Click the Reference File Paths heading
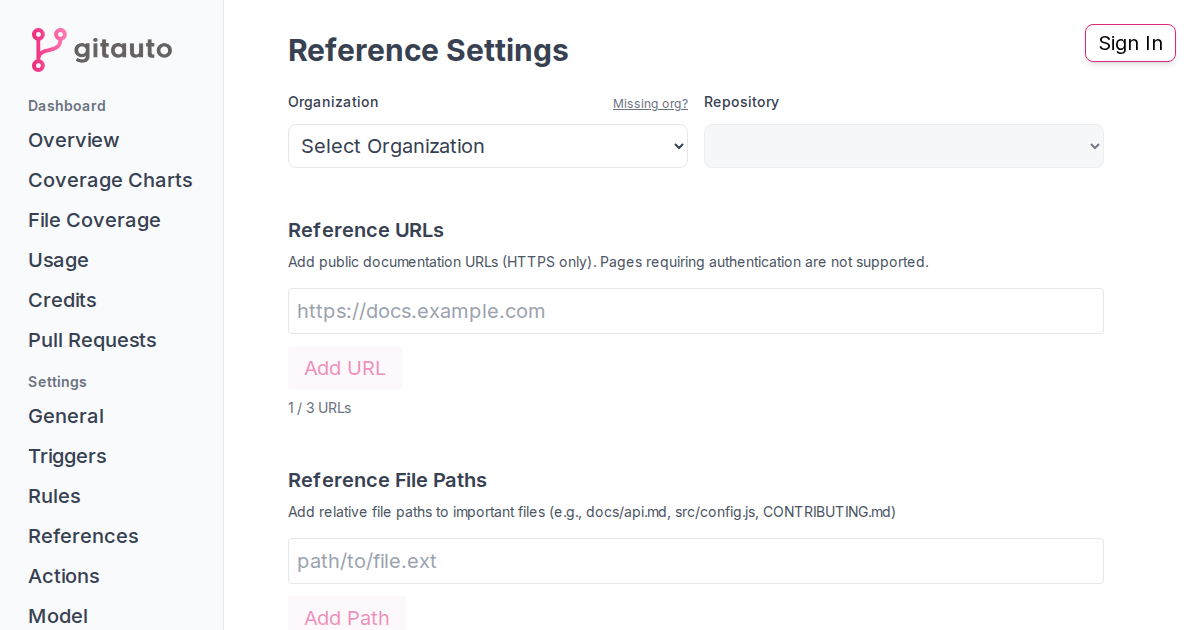This screenshot has height=630, width=1200. tap(387, 480)
